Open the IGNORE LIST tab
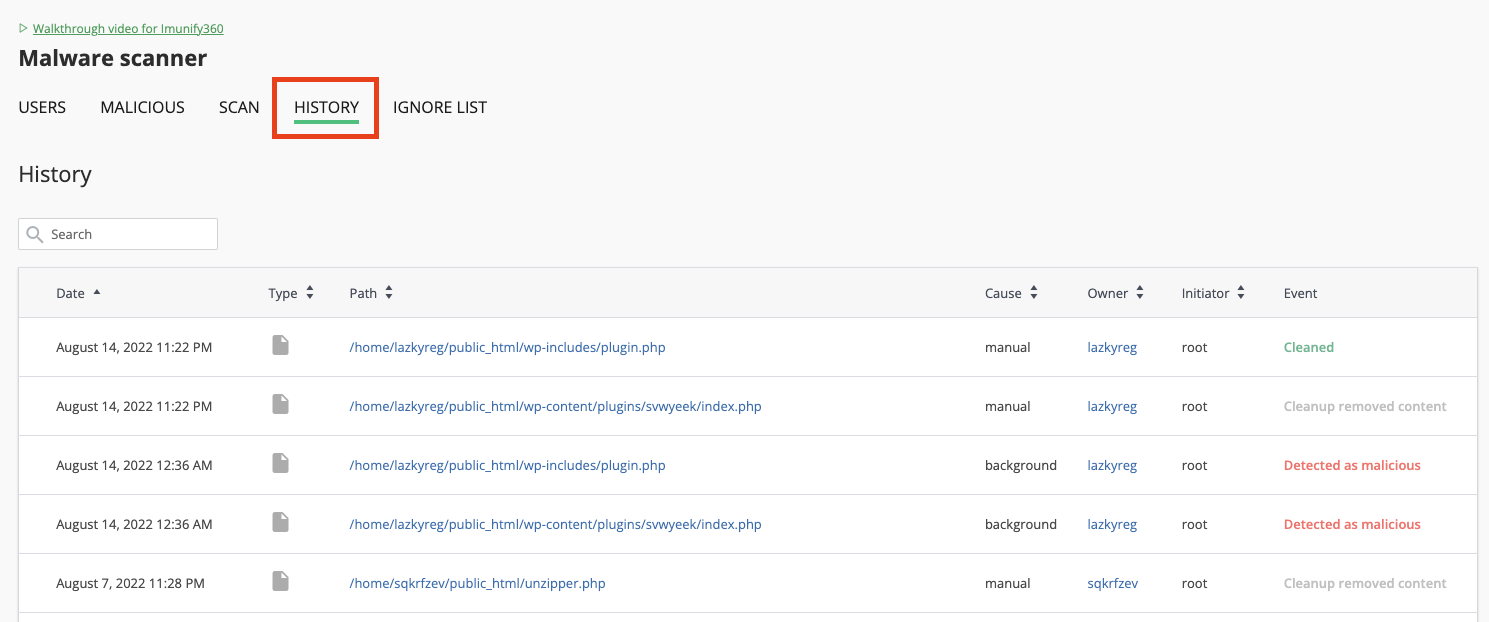 click(440, 107)
